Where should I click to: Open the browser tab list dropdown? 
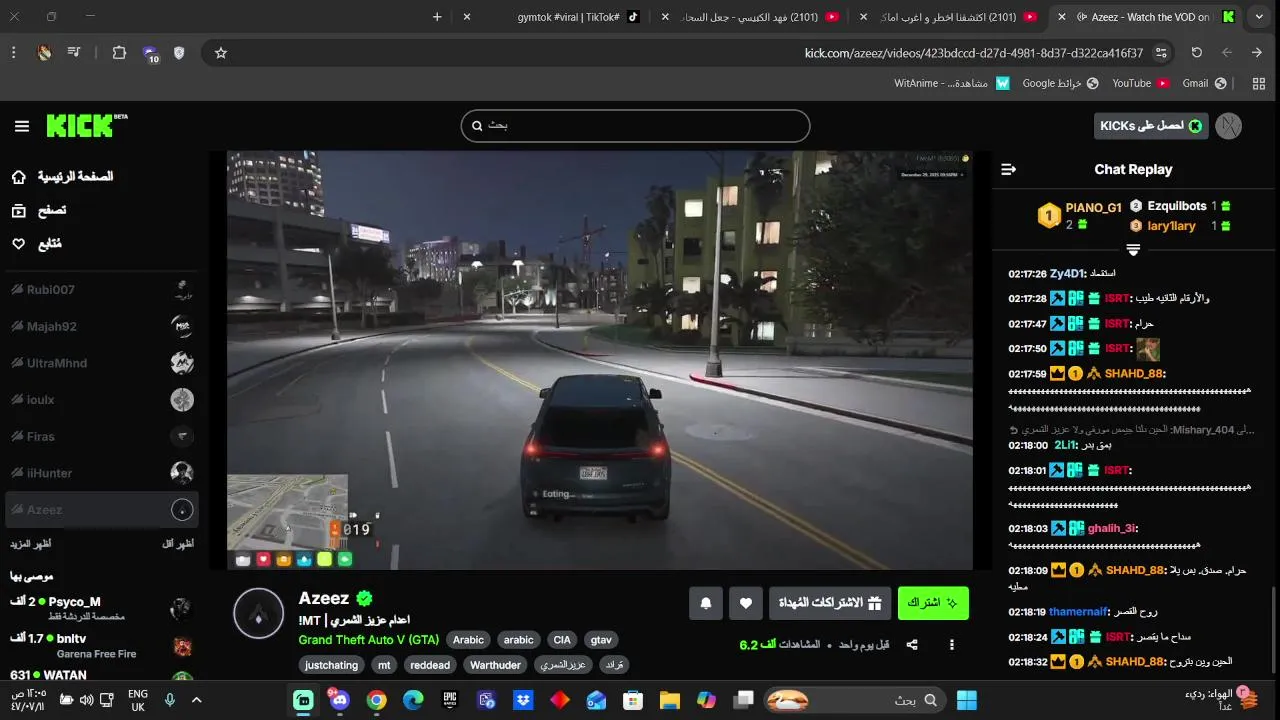(1259, 17)
